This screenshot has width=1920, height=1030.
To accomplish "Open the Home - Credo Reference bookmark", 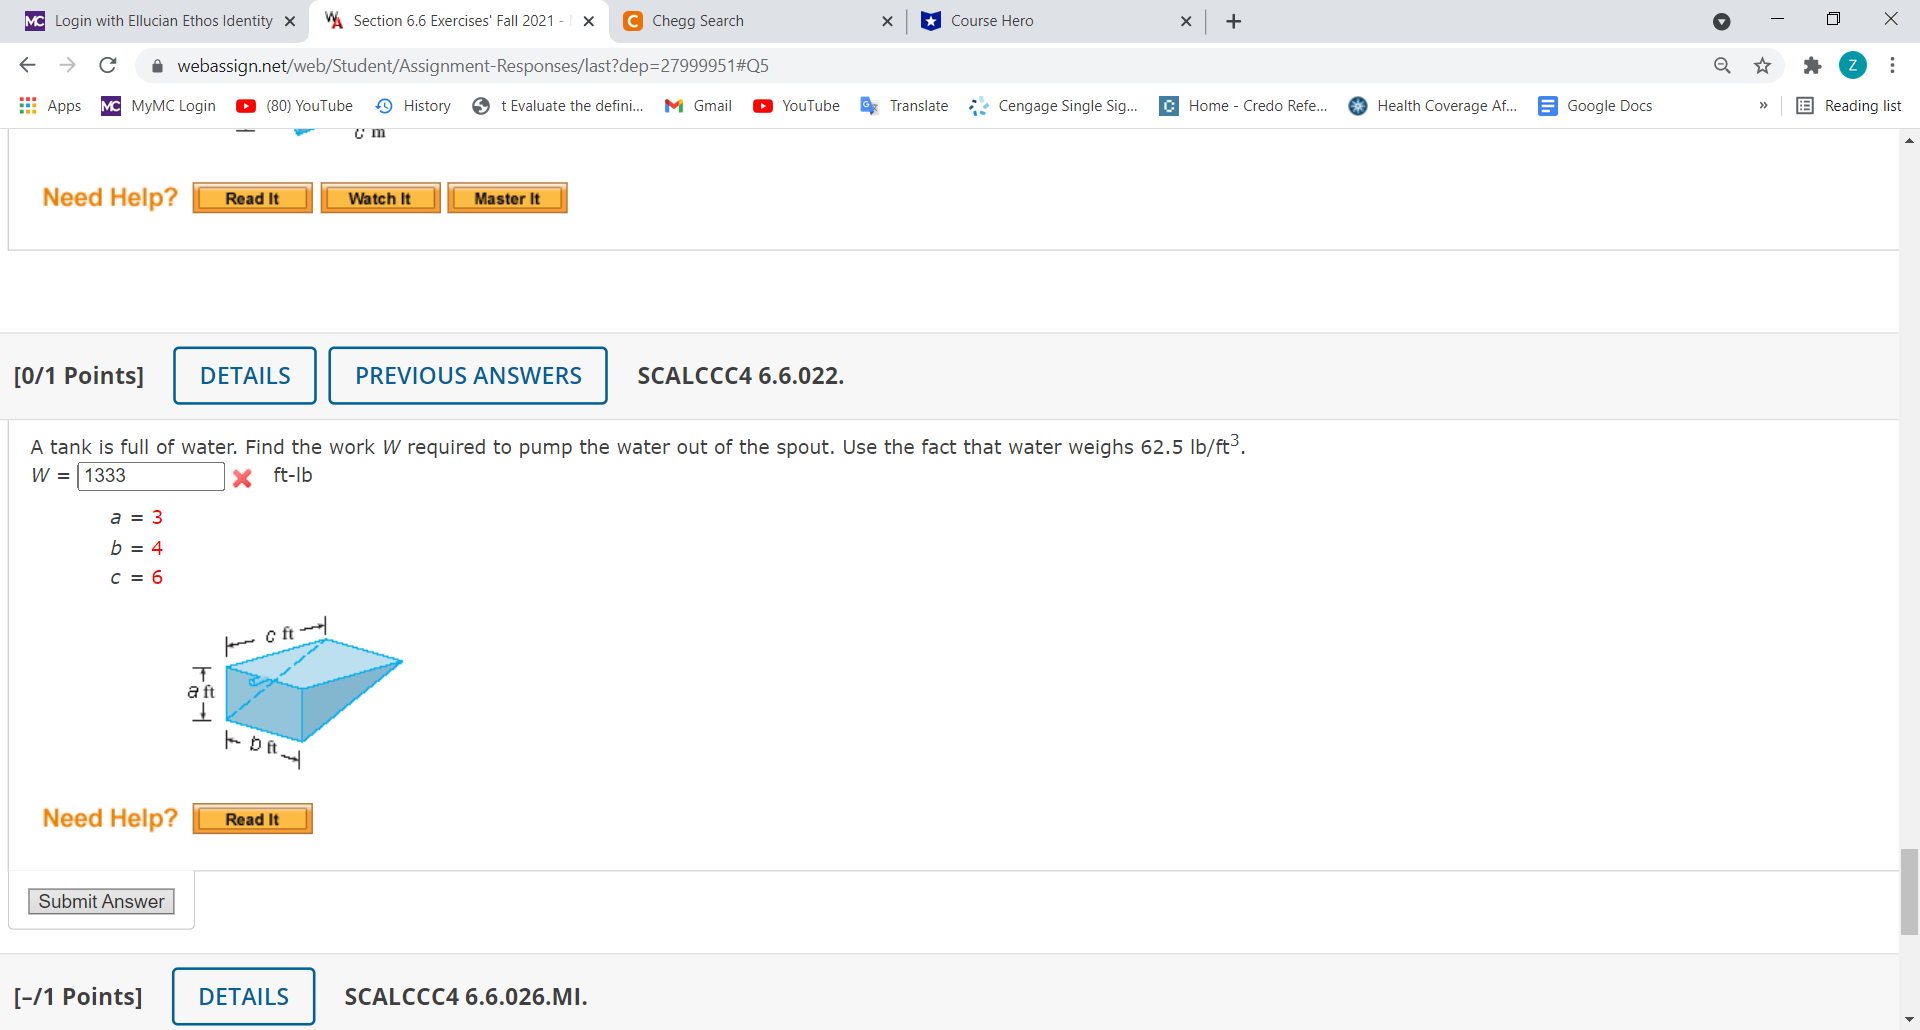I will click(1242, 106).
